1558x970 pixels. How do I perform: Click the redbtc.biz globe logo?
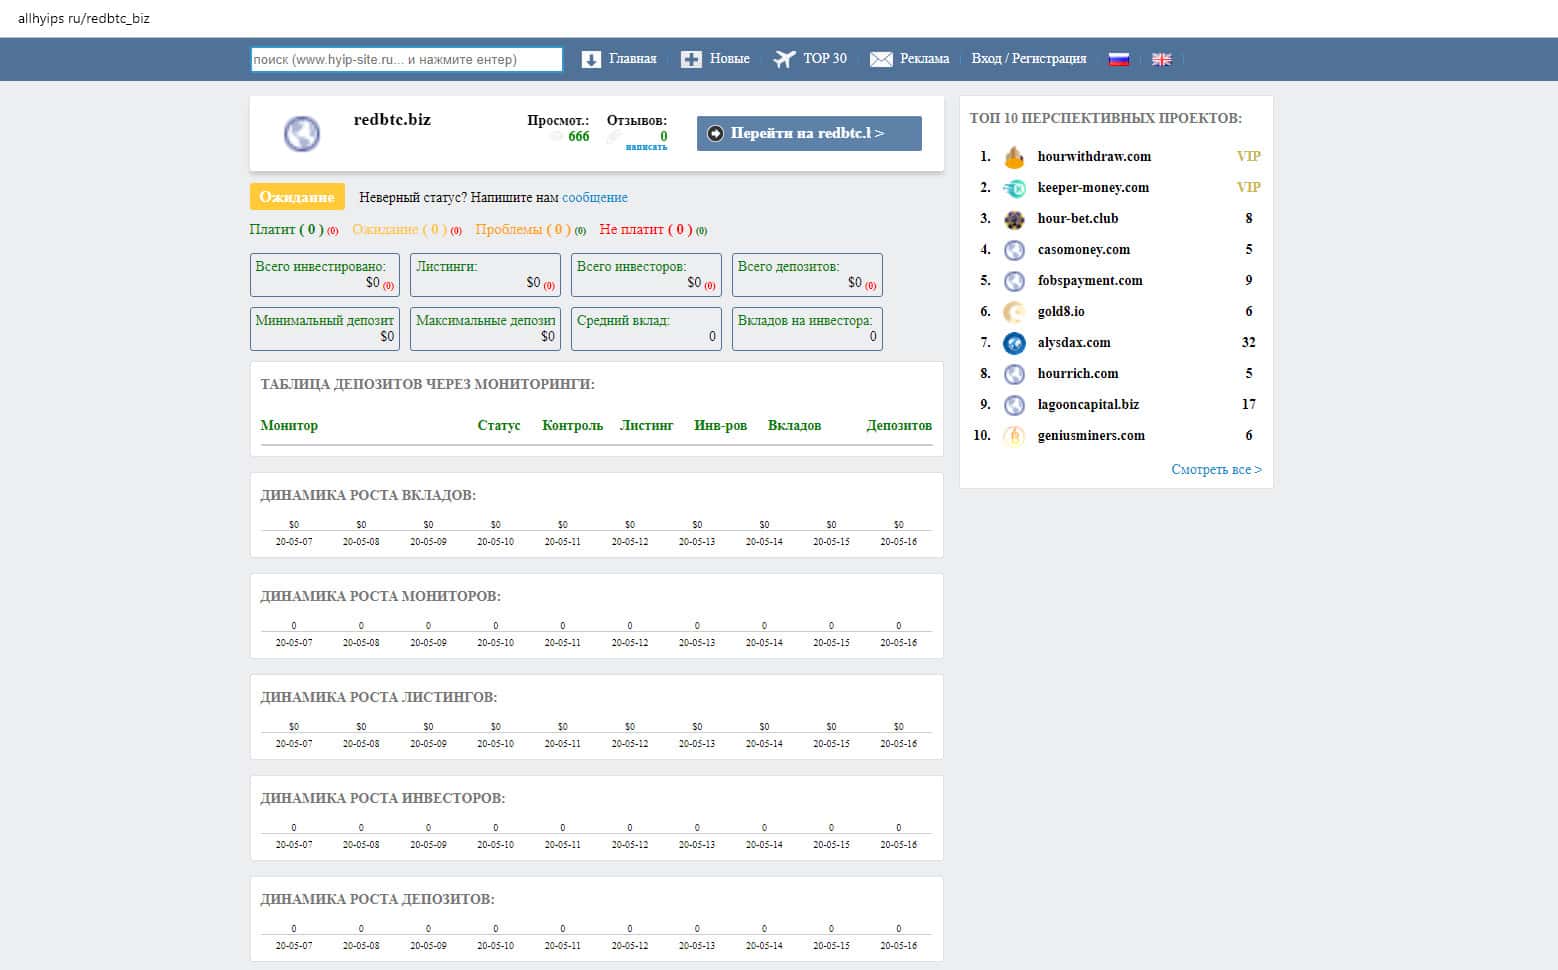[x=302, y=133]
